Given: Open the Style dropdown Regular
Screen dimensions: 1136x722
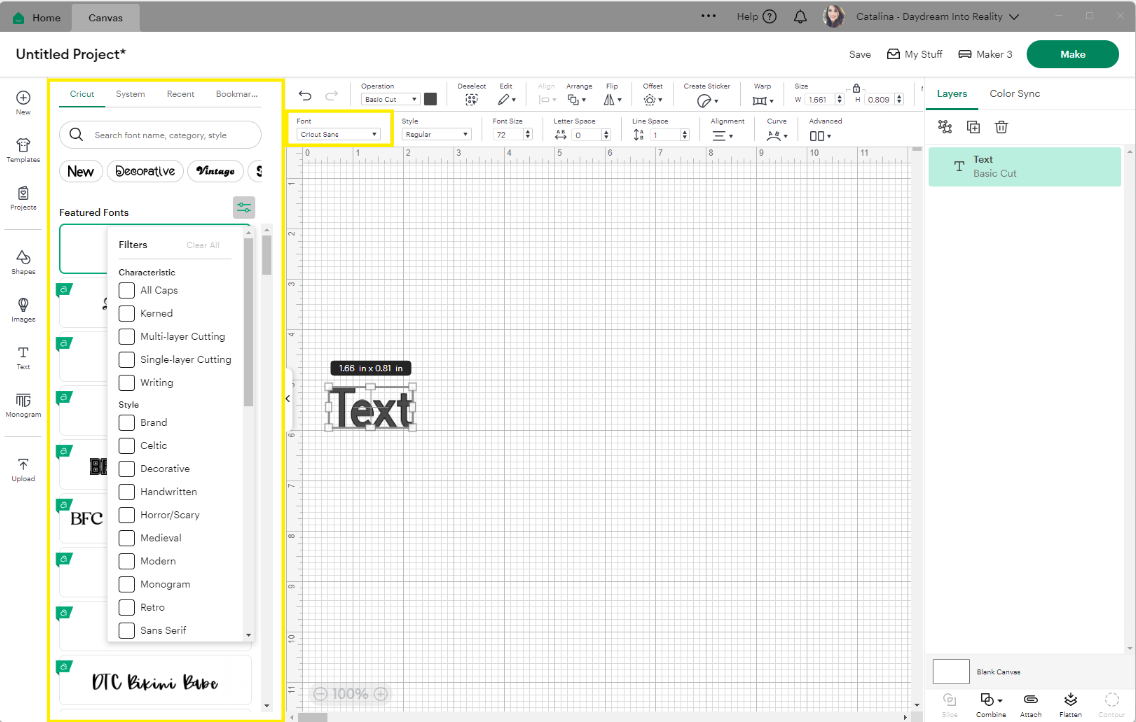Looking at the screenshot, I should point(436,134).
